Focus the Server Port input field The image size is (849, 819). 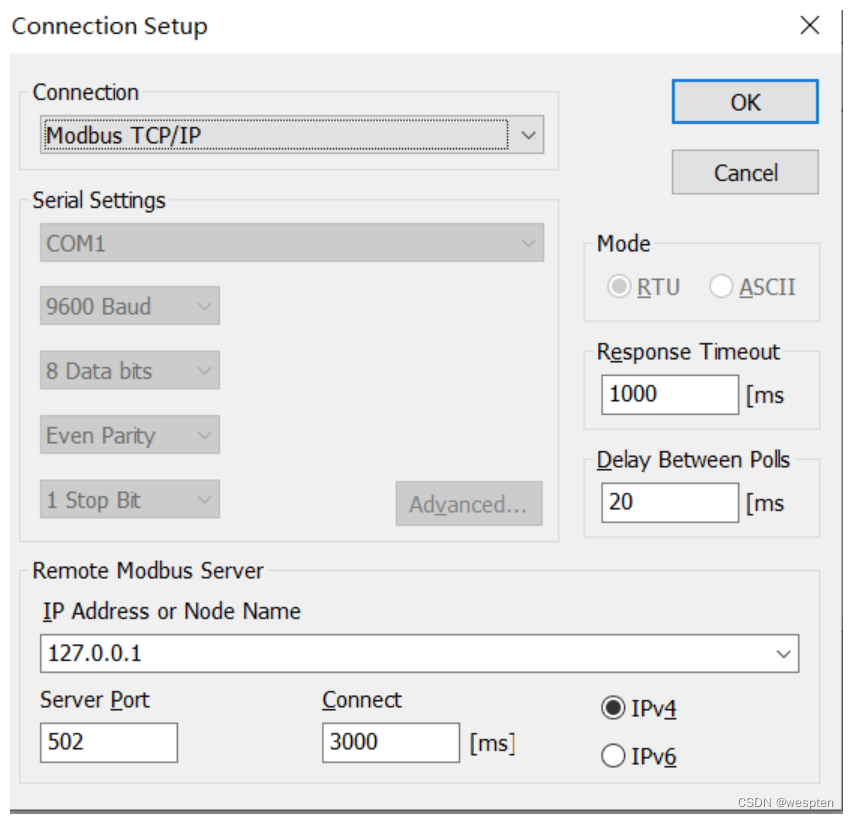[109, 742]
